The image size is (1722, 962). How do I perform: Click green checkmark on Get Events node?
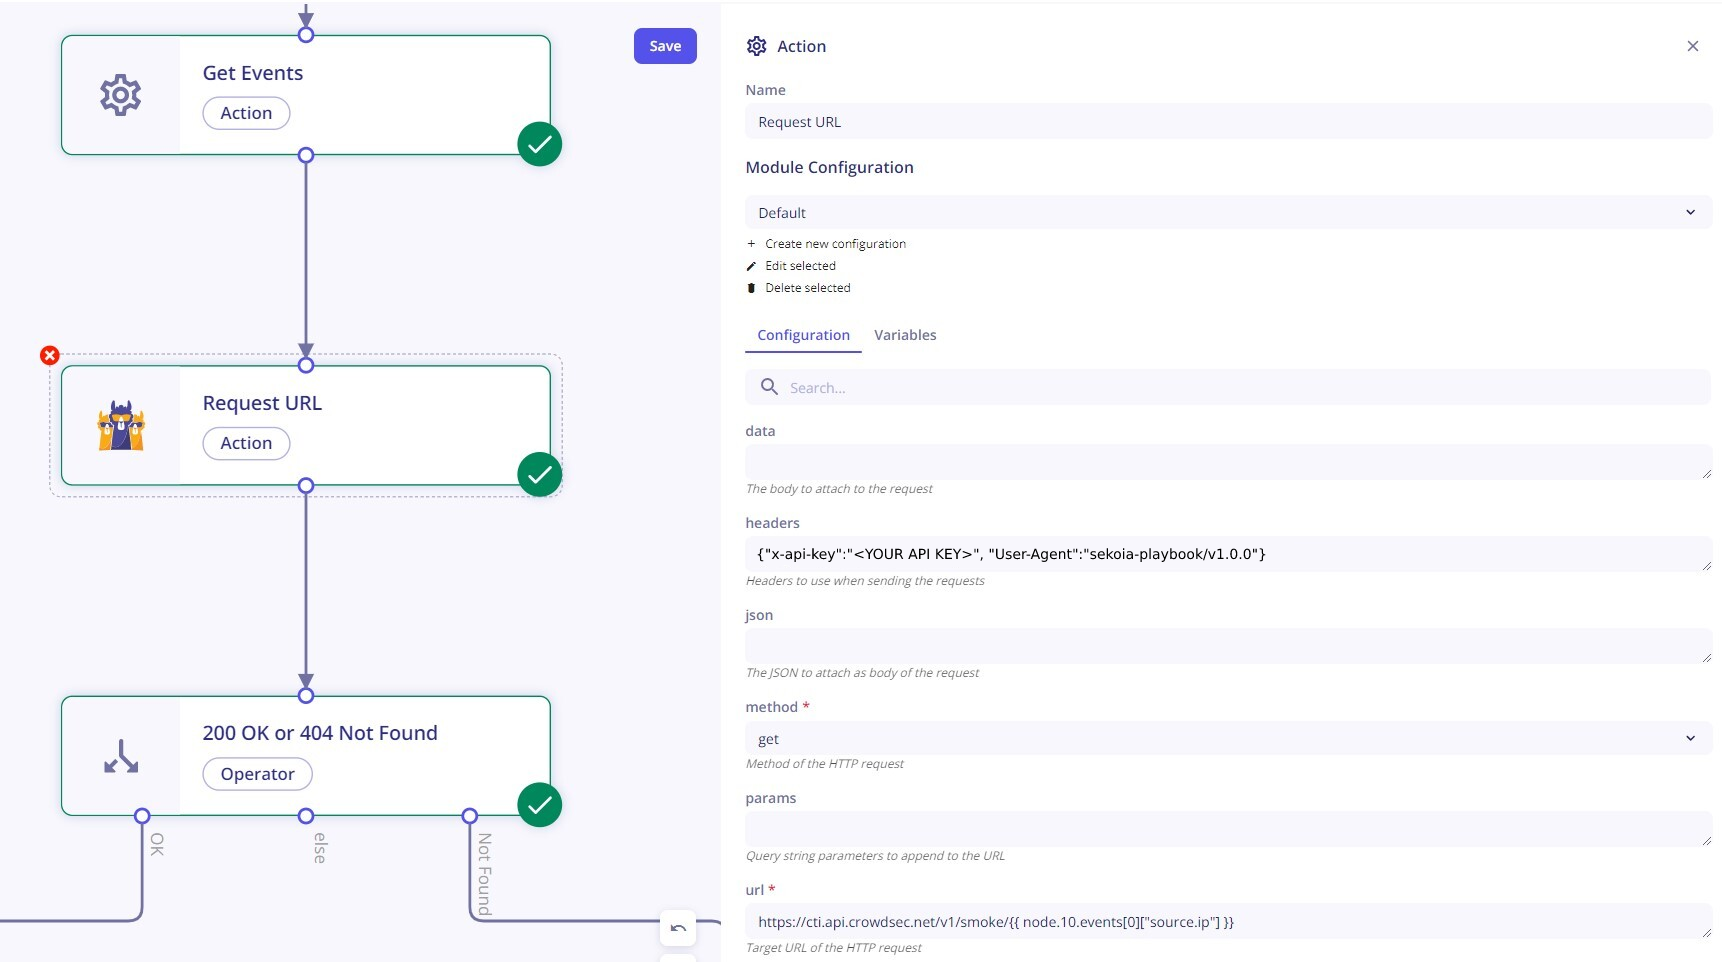(539, 144)
